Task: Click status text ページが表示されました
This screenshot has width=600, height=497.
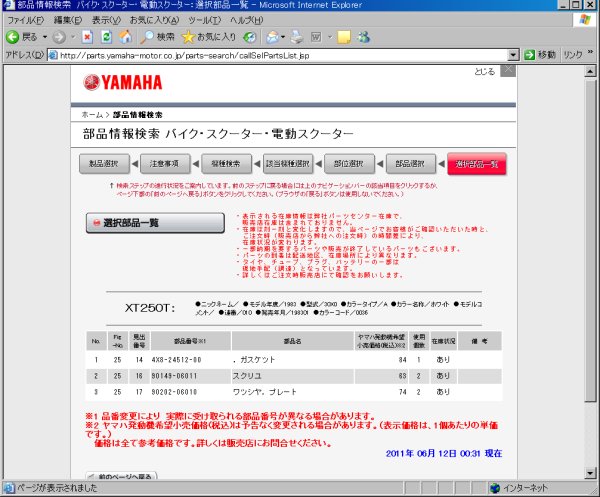Action: tap(57, 488)
